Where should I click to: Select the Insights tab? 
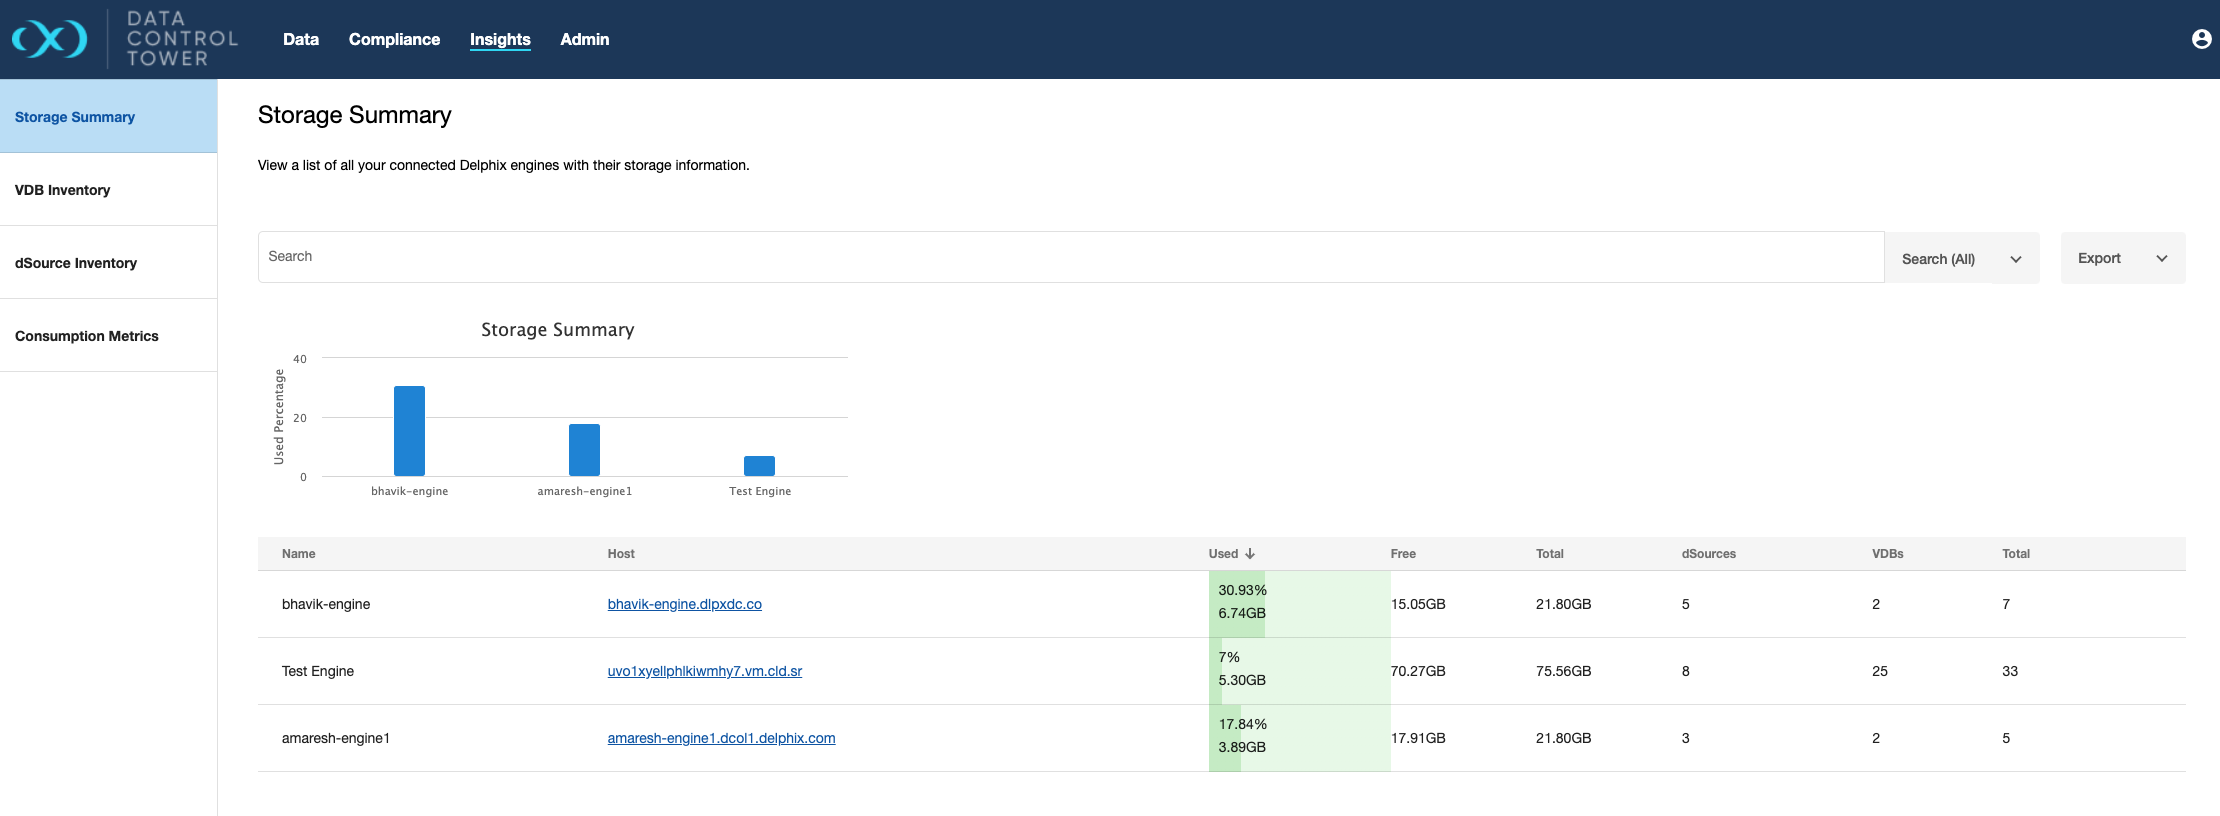[500, 39]
